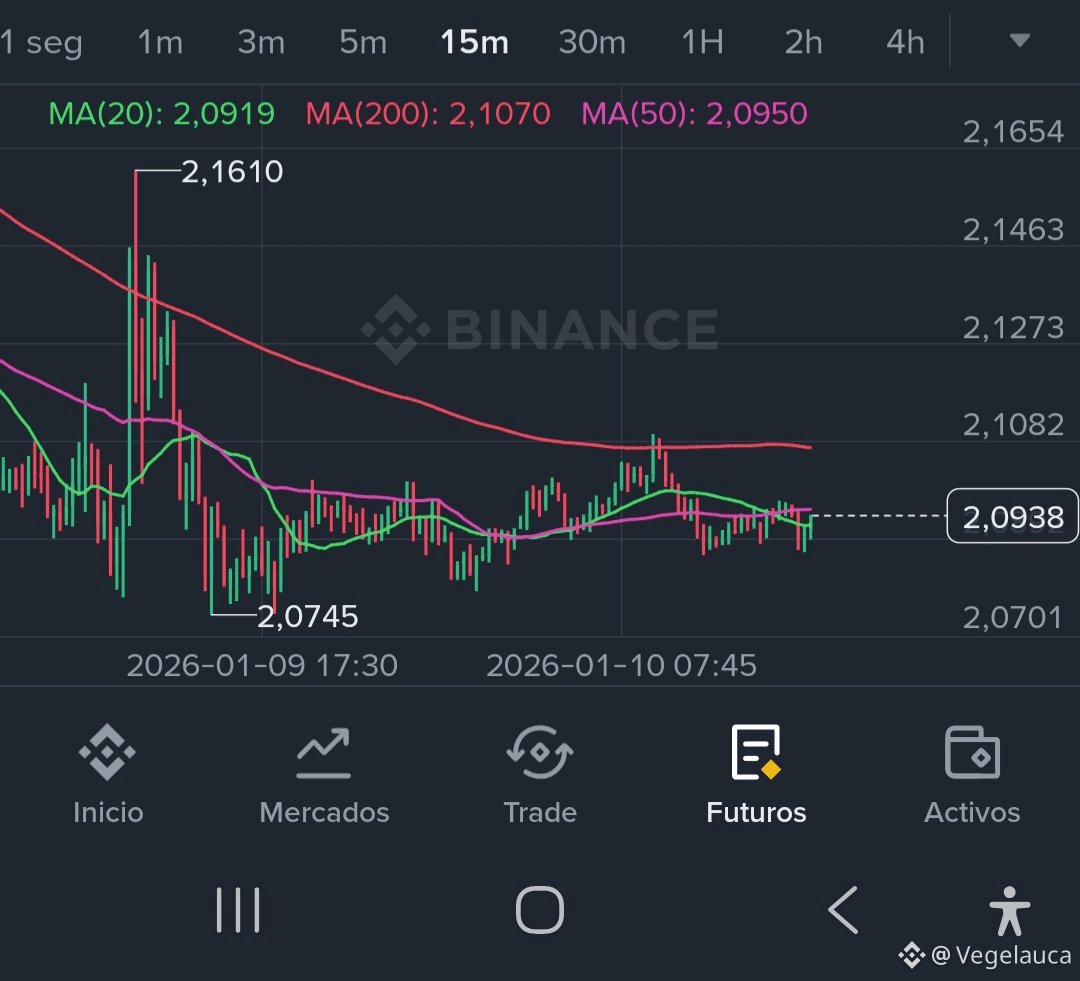Tap the accessibility figure icon
The height and width of the screenshot is (981, 1080).
tap(1008, 910)
